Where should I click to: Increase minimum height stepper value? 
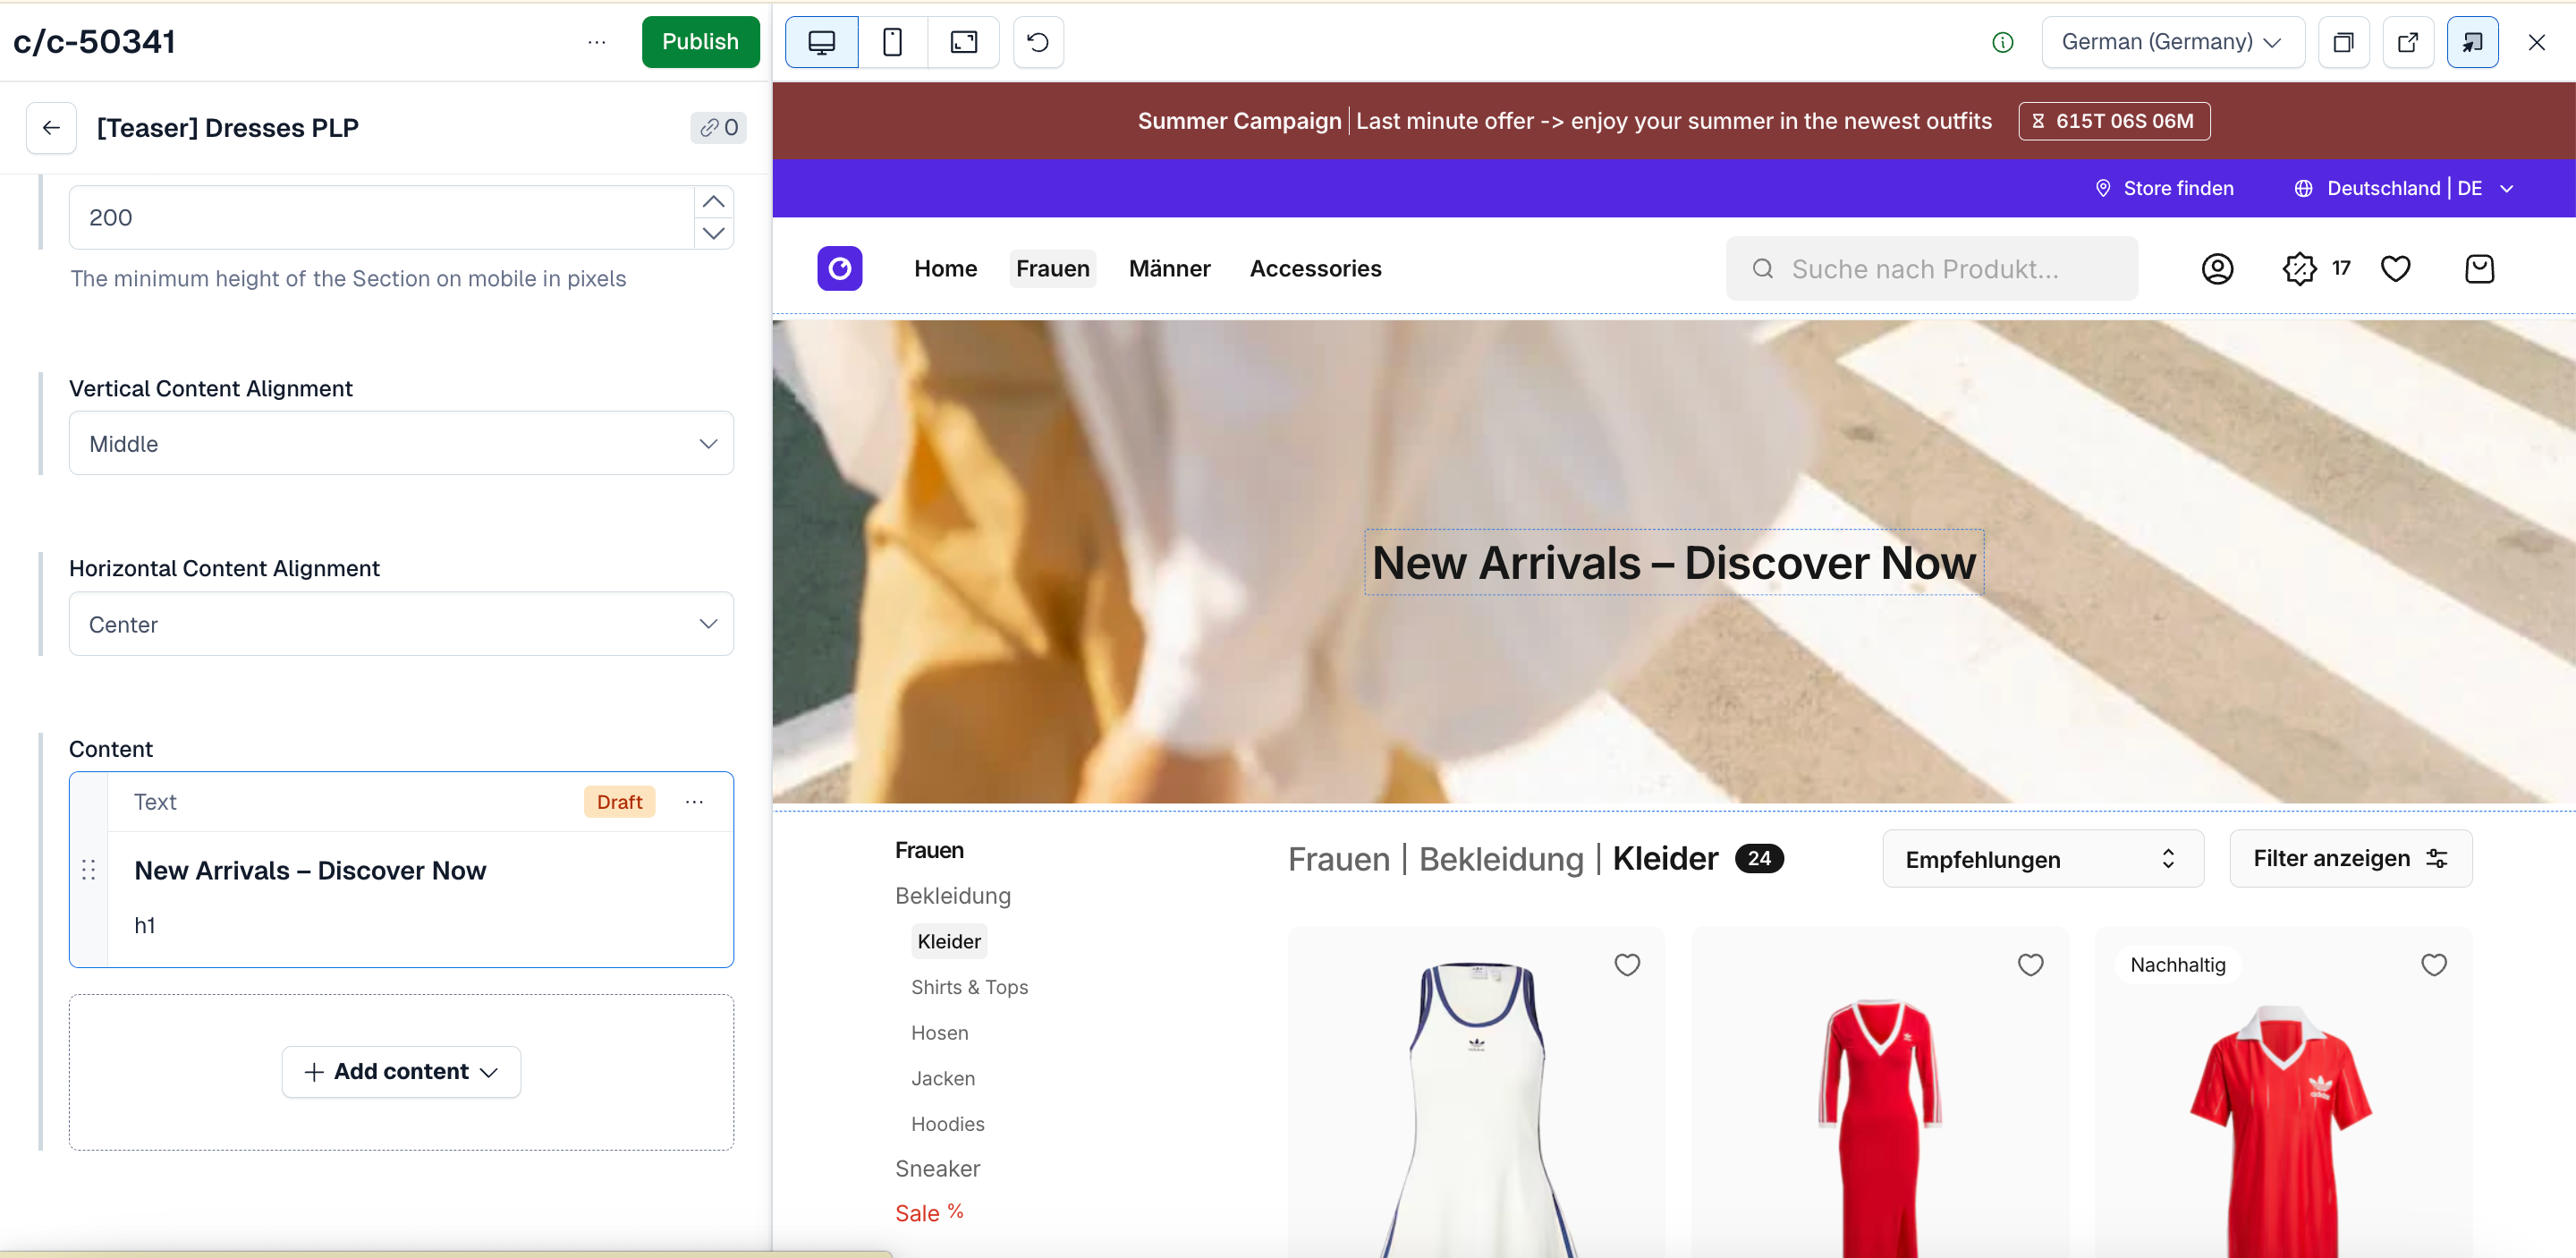[x=713, y=202]
